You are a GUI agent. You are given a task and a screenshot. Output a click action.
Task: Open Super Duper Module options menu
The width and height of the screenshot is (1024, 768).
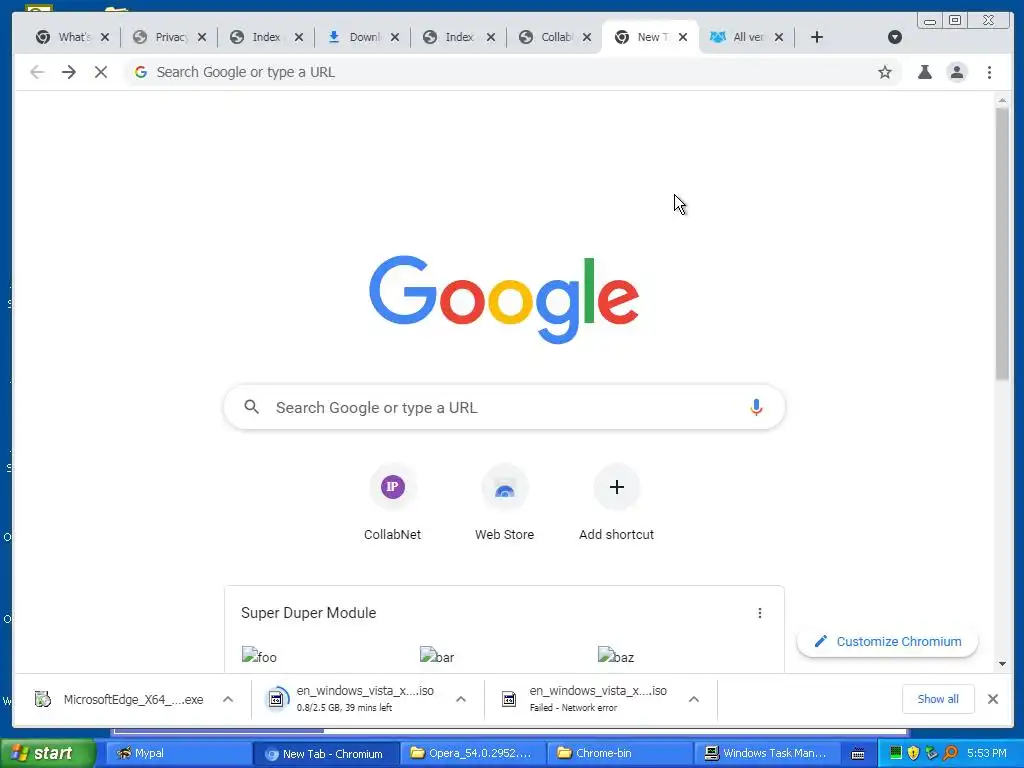click(x=760, y=613)
